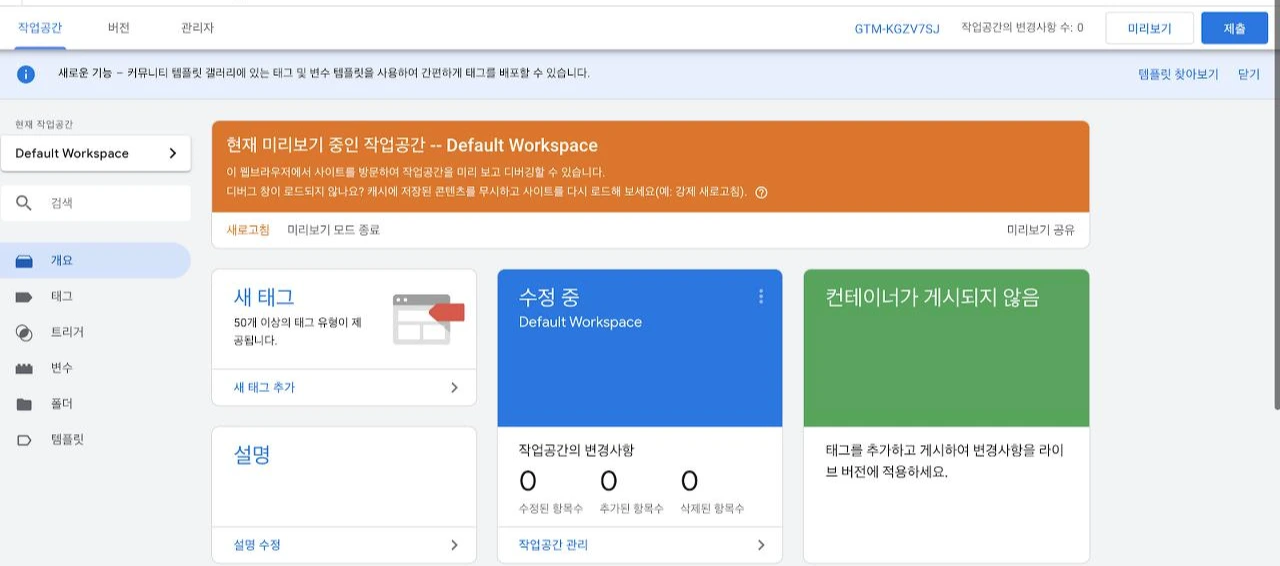This screenshot has height=566, width=1280.
Task: Select 트리거 in the left navigation
Action: pyautogui.click(x=95, y=332)
